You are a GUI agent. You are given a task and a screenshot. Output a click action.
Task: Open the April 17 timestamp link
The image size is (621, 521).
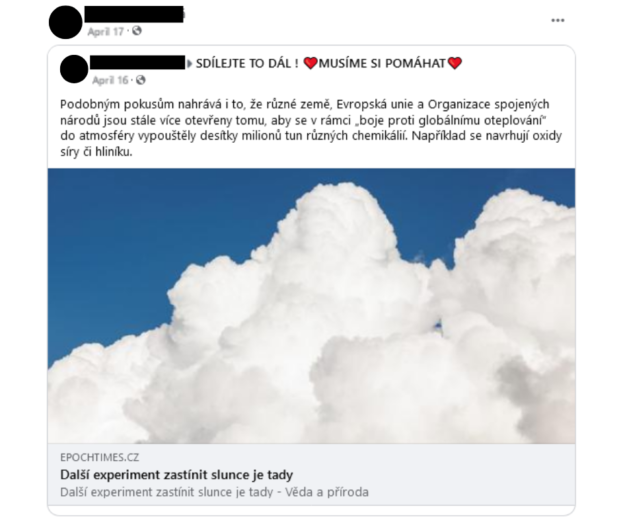(106, 31)
